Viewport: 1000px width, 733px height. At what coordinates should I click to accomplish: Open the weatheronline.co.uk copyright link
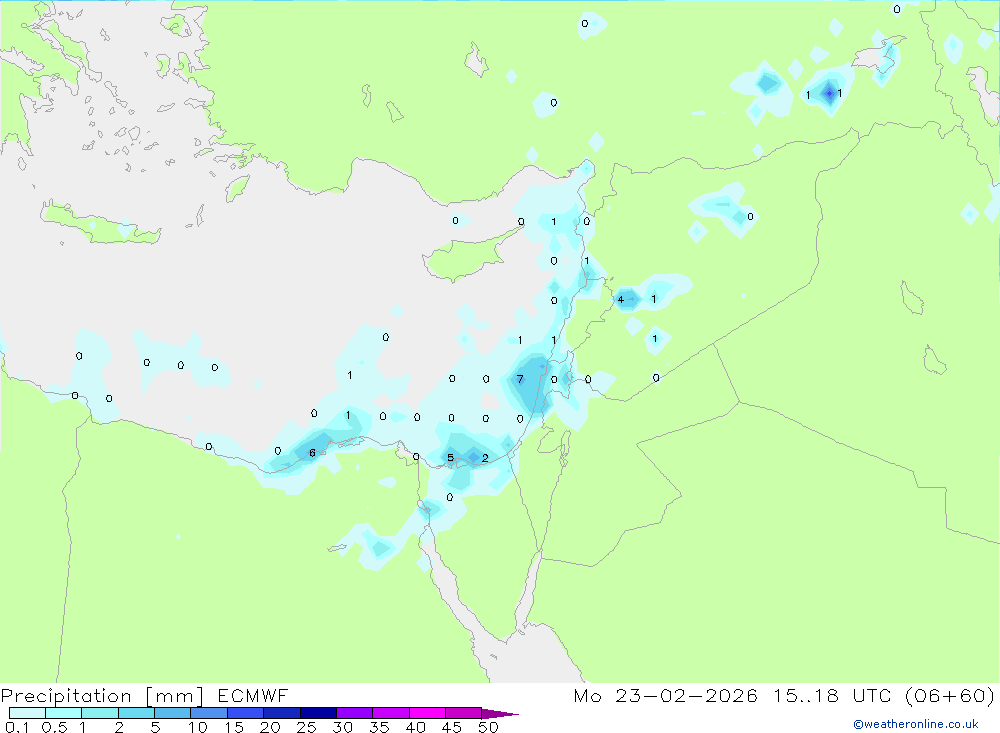[x=915, y=724]
